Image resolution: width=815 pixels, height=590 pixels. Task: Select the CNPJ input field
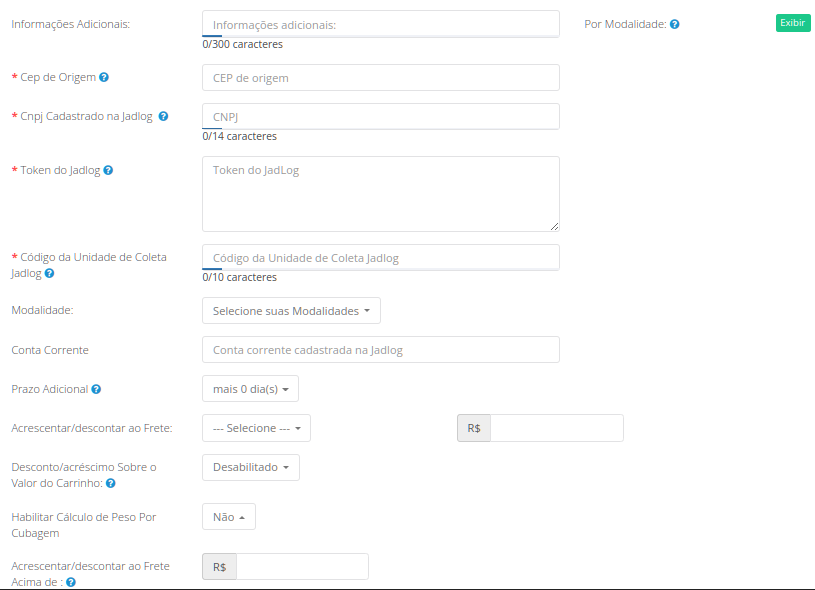[380, 117]
